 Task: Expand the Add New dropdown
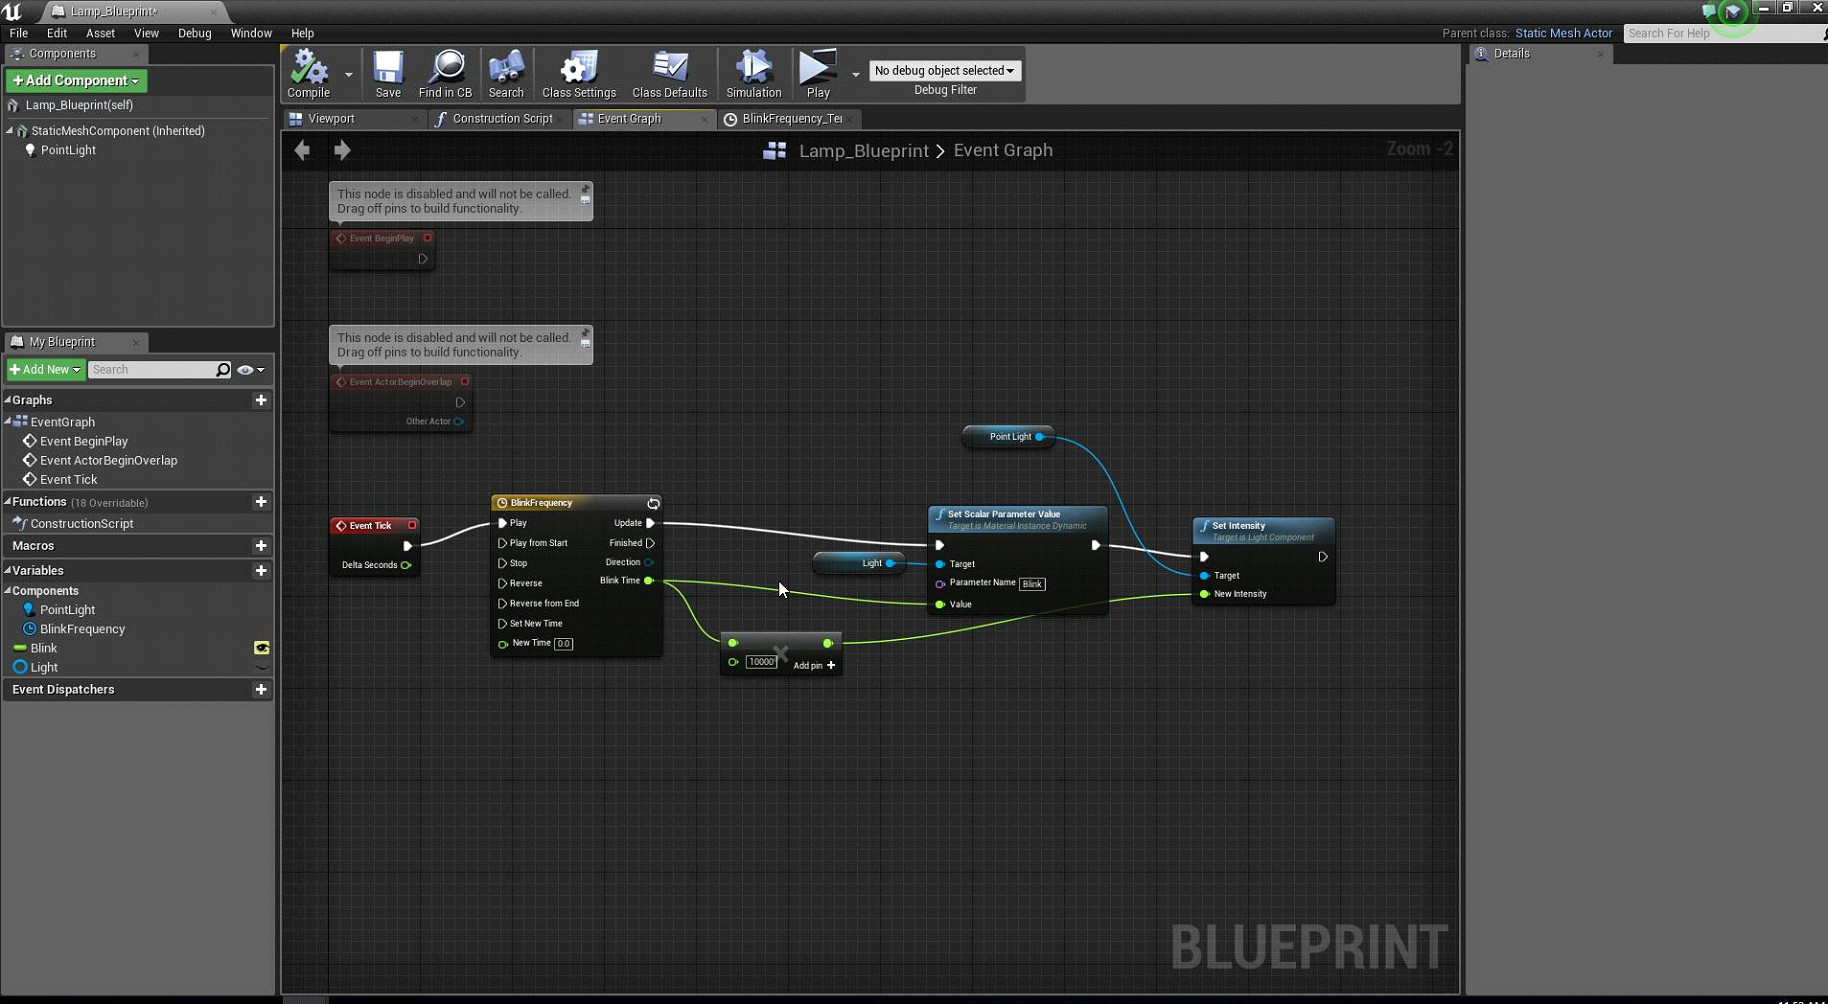[x=45, y=369]
